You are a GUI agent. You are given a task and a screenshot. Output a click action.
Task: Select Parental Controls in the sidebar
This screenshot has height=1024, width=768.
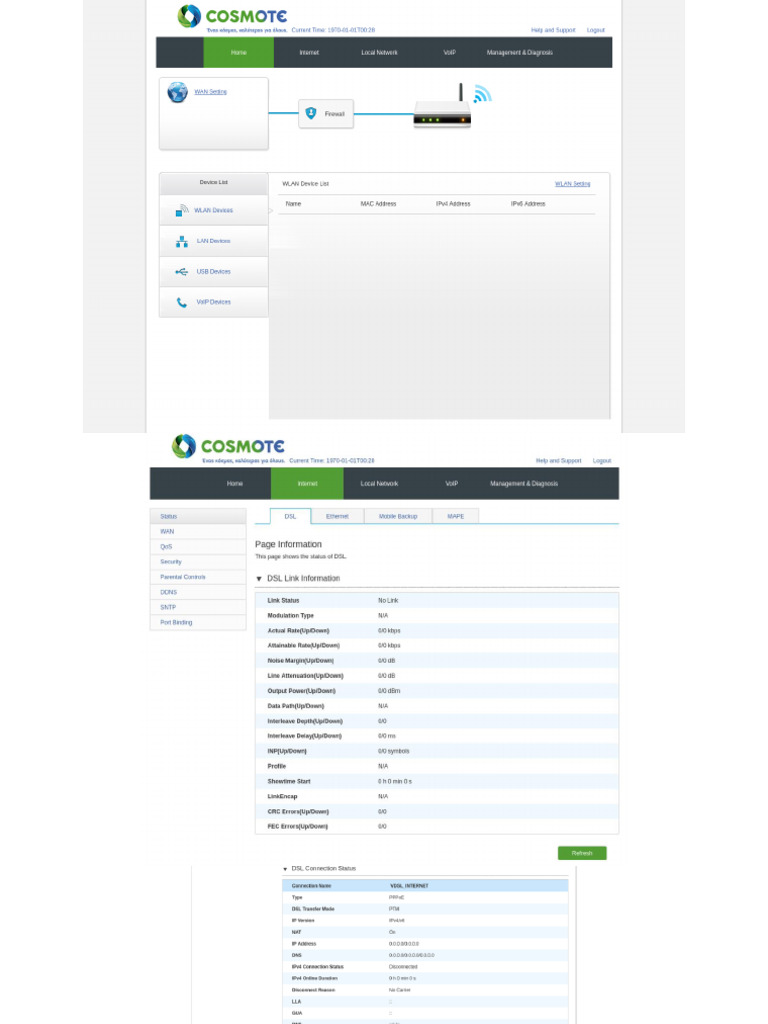point(198,577)
